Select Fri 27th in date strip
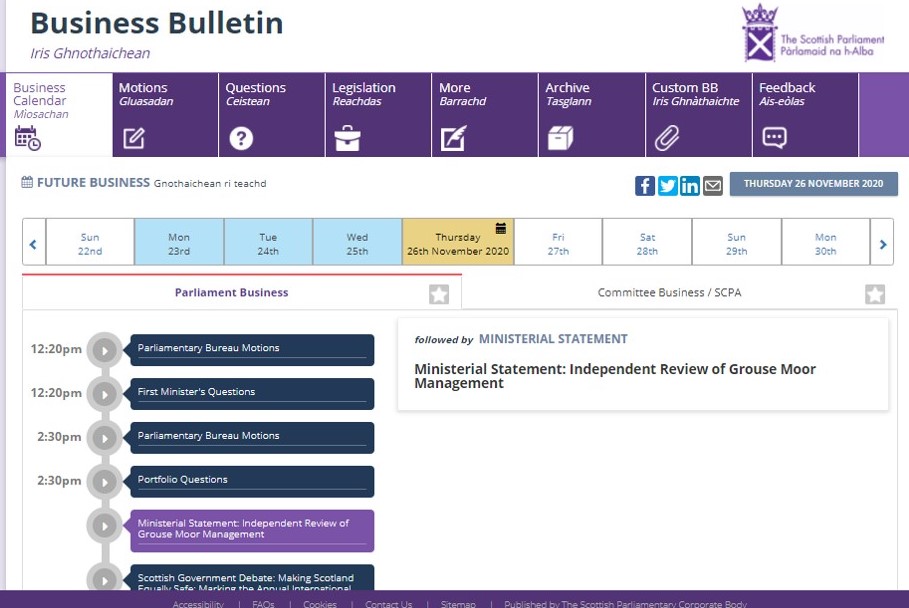 [558, 244]
